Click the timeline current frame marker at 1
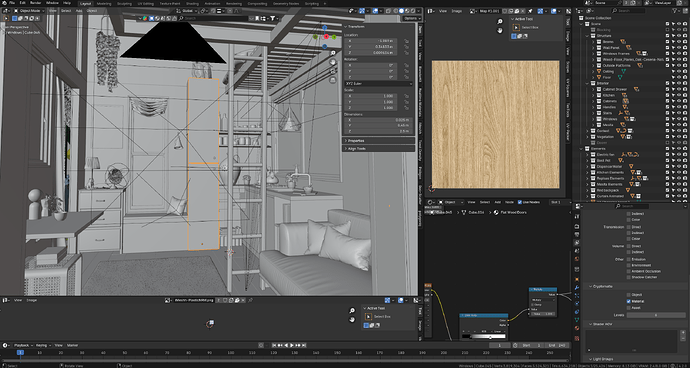 [x=20, y=353]
